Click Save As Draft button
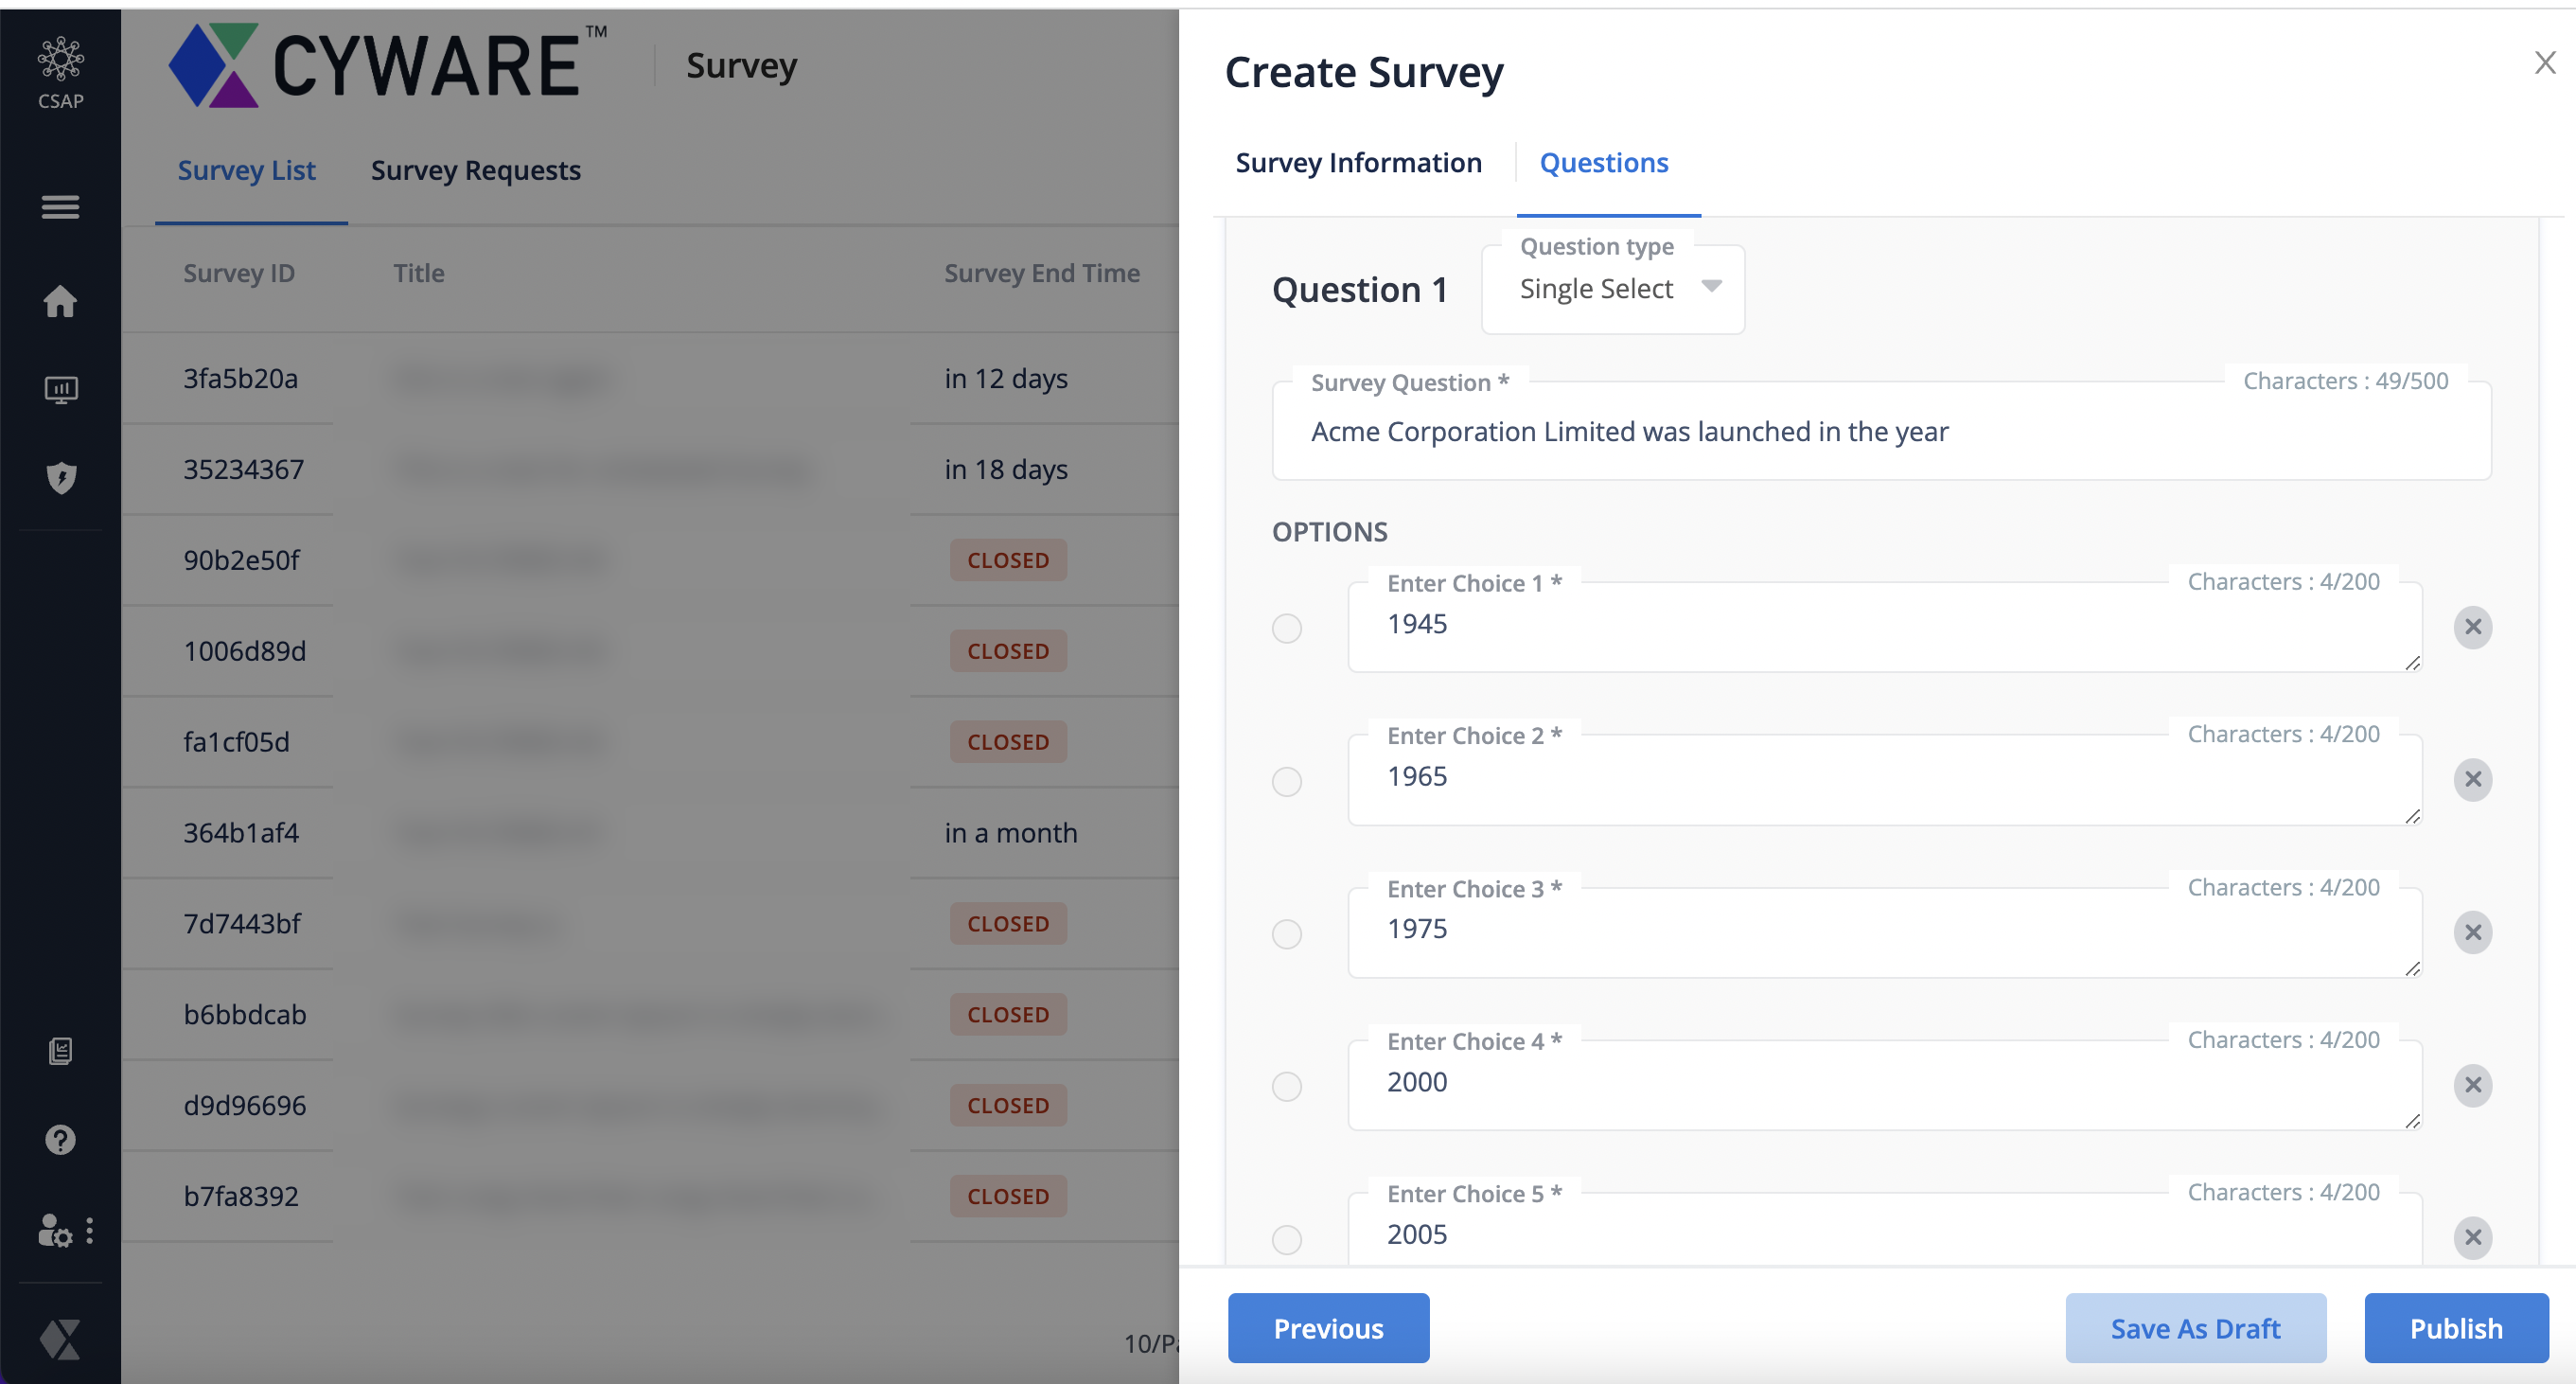 pyautogui.click(x=2195, y=1328)
